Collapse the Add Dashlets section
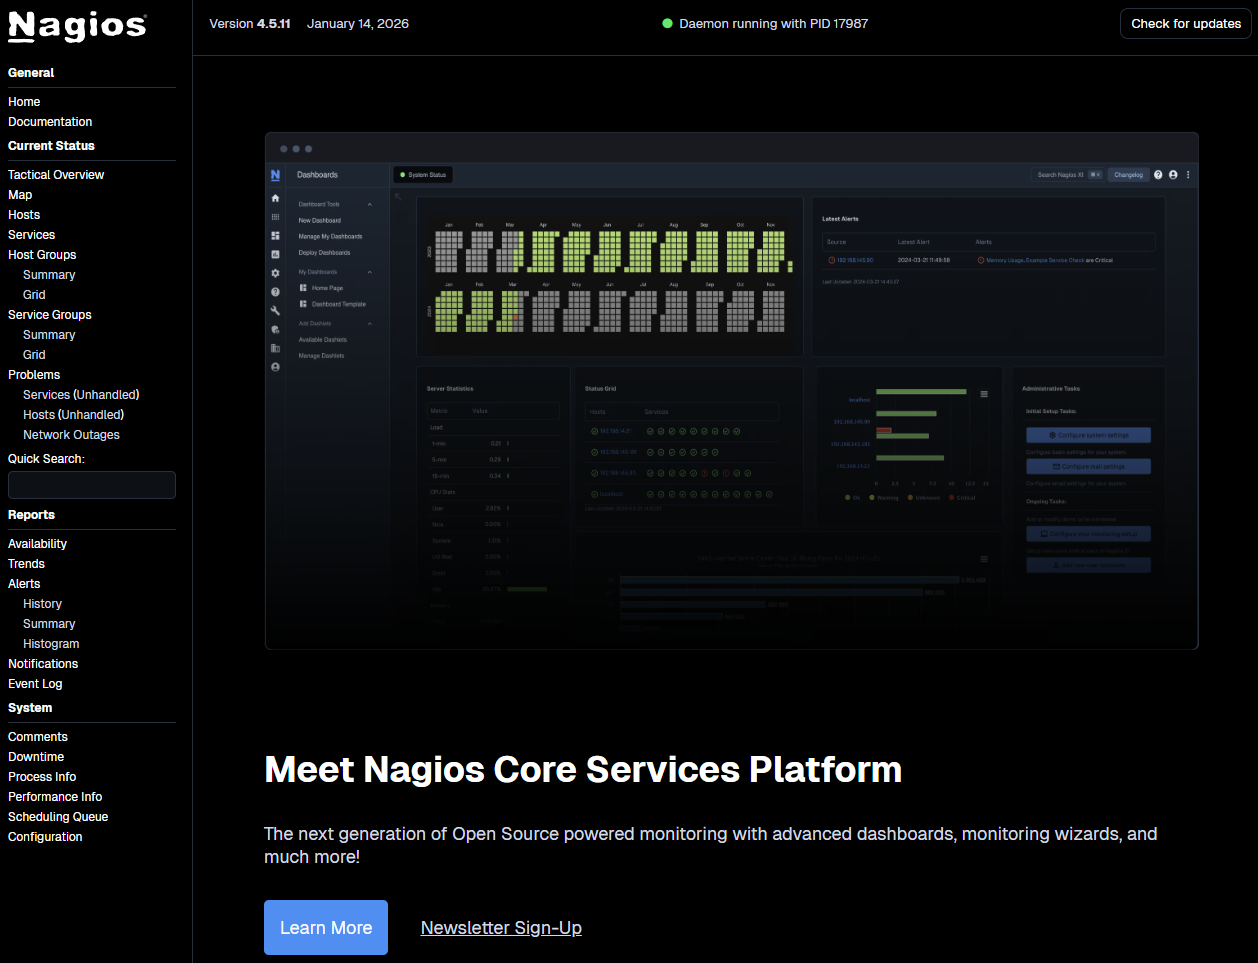This screenshot has height=963, width=1258. coord(369,323)
